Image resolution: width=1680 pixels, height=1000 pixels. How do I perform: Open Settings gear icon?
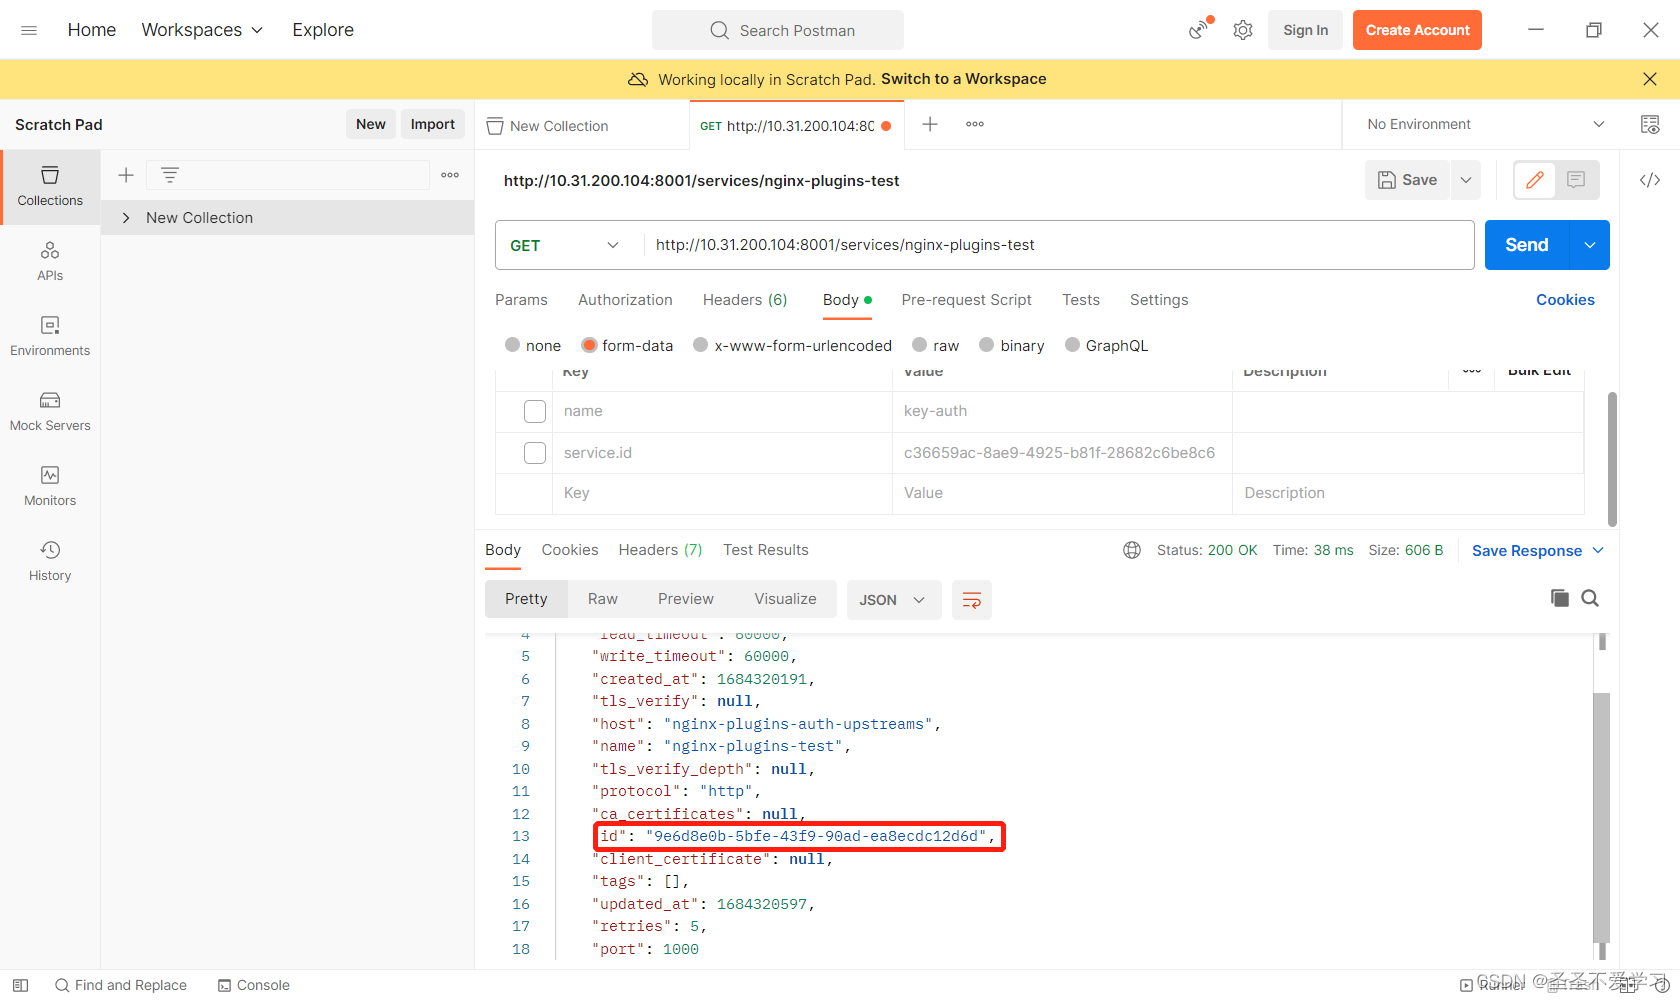(1243, 30)
